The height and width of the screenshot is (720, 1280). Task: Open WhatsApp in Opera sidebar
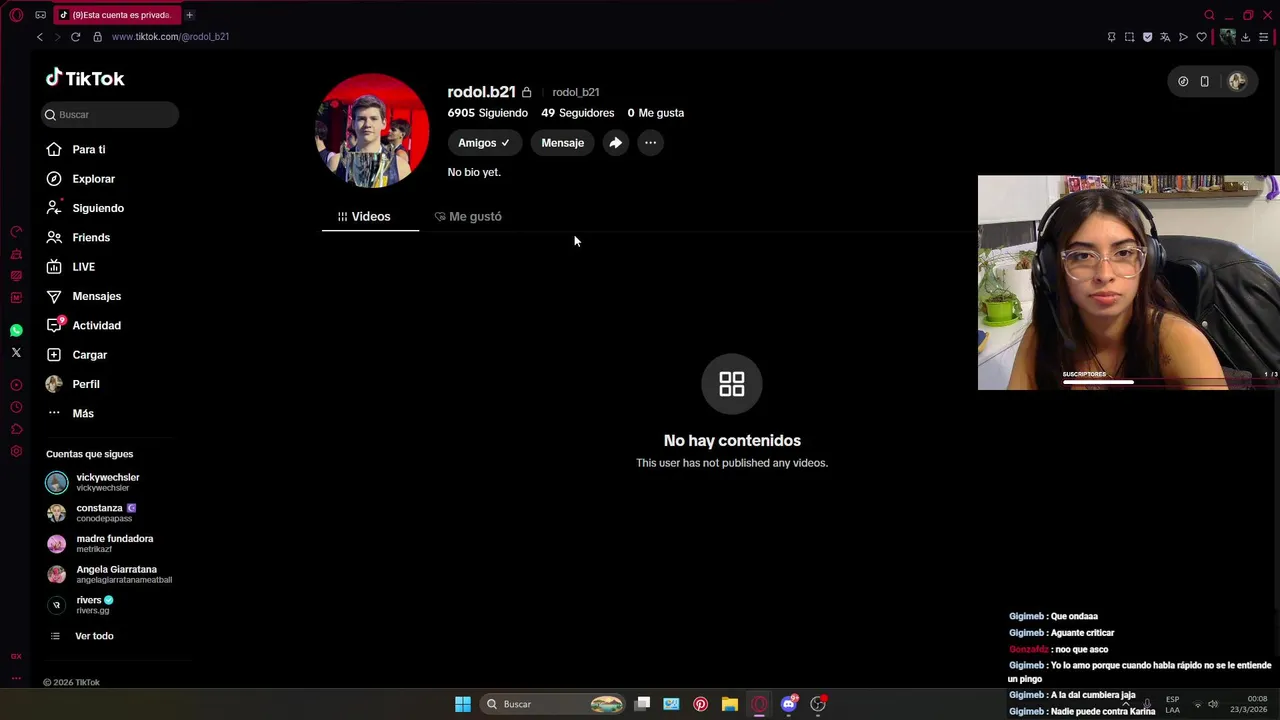click(x=16, y=330)
